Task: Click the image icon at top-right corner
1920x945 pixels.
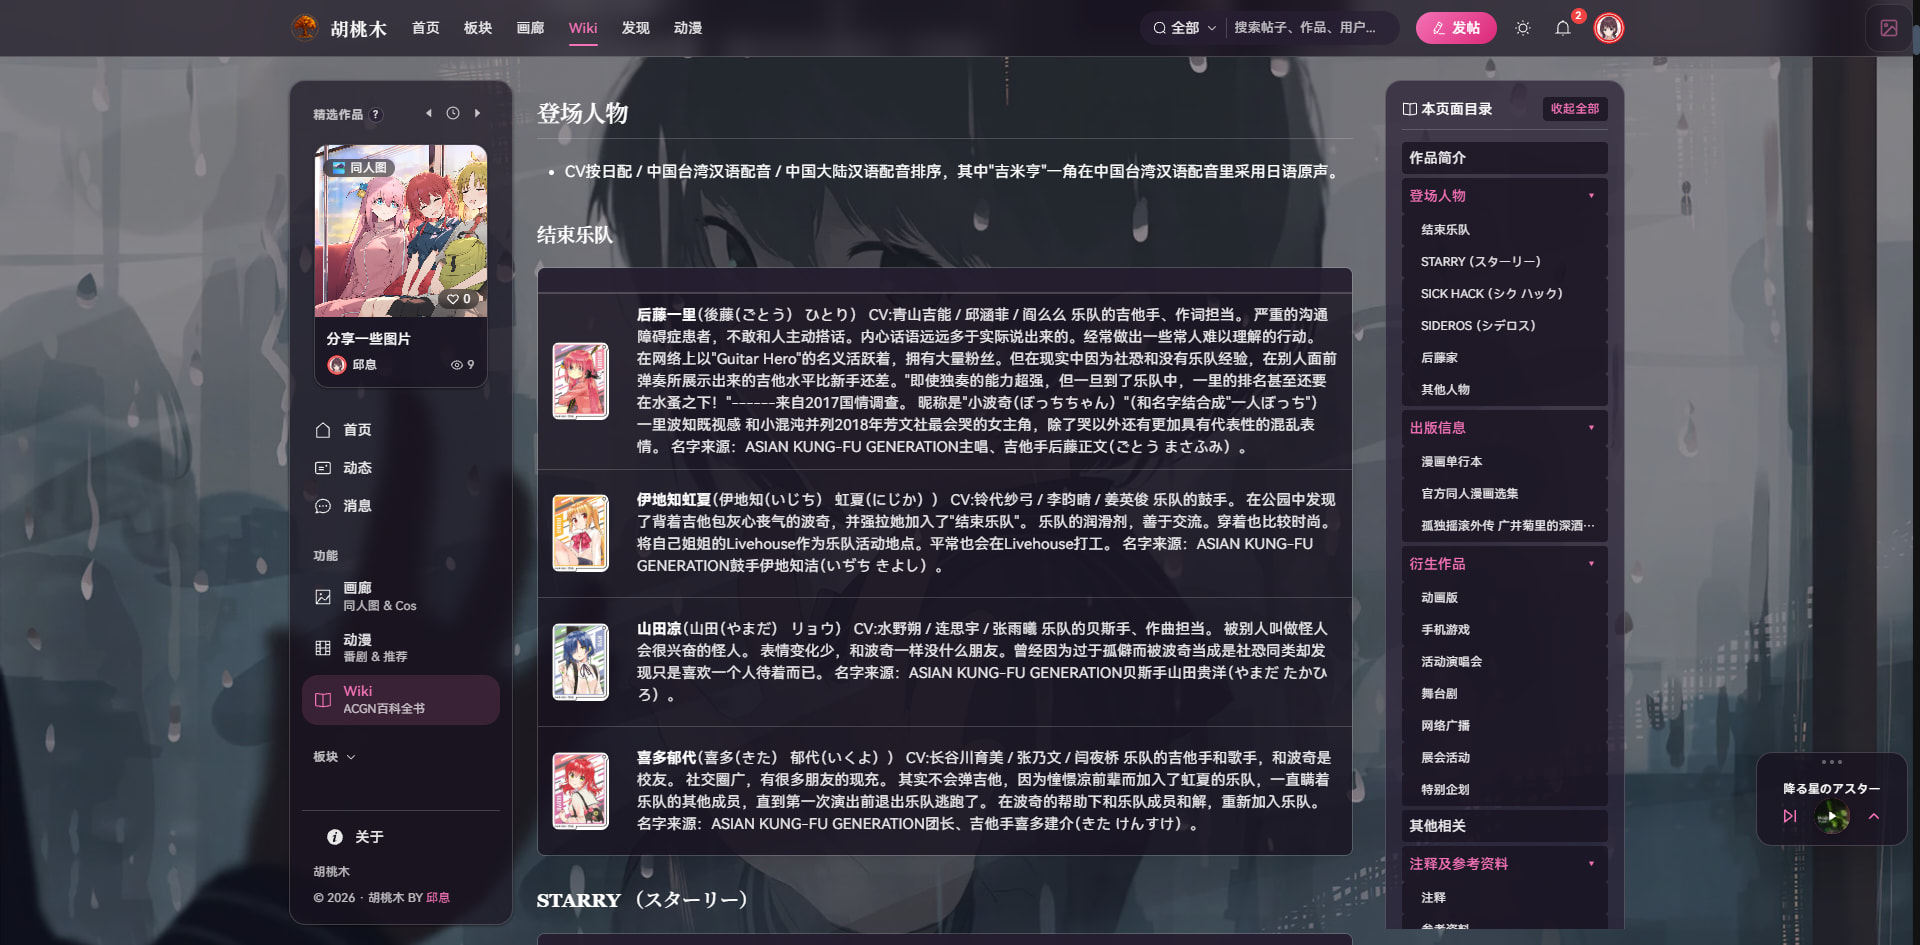Action: pyautogui.click(x=1889, y=28)
